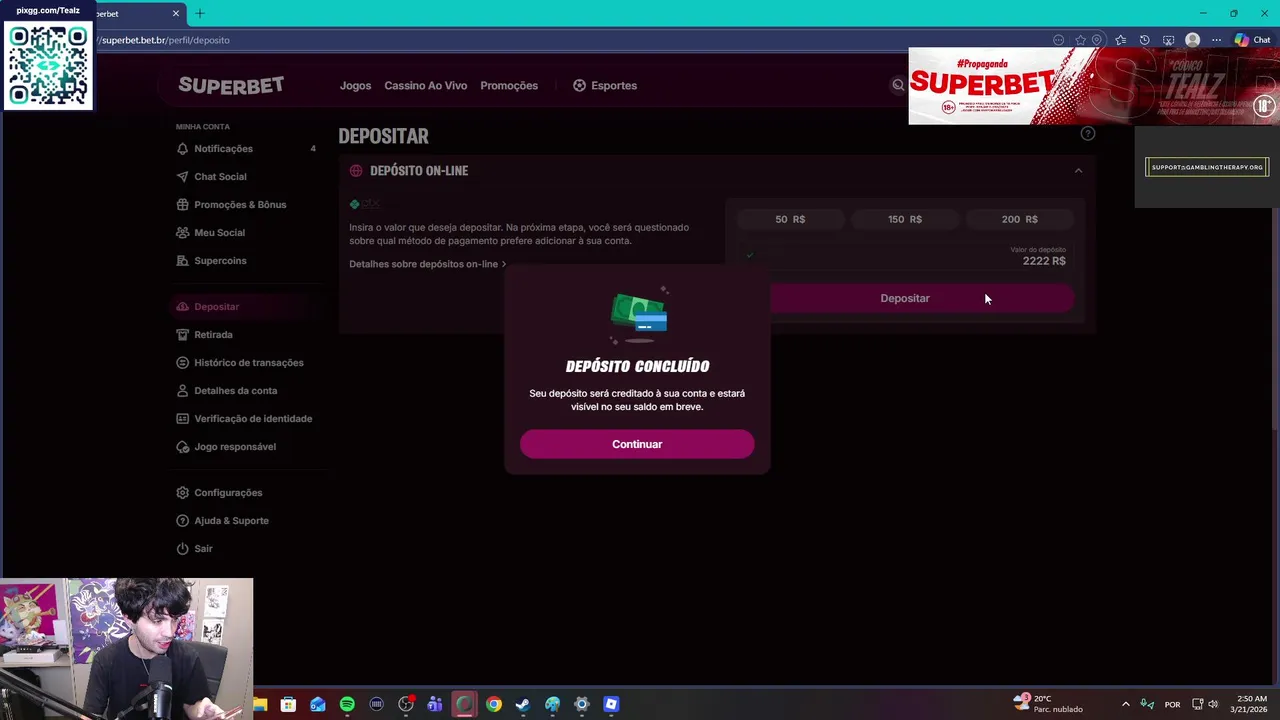Click the POR language indicator

pyautogui.click(x=1172, y=704)
